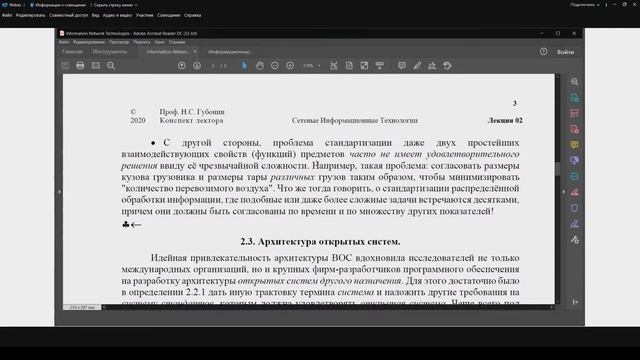
Task: Expand the left navigation pane arrow
Action: coord(60,191)
